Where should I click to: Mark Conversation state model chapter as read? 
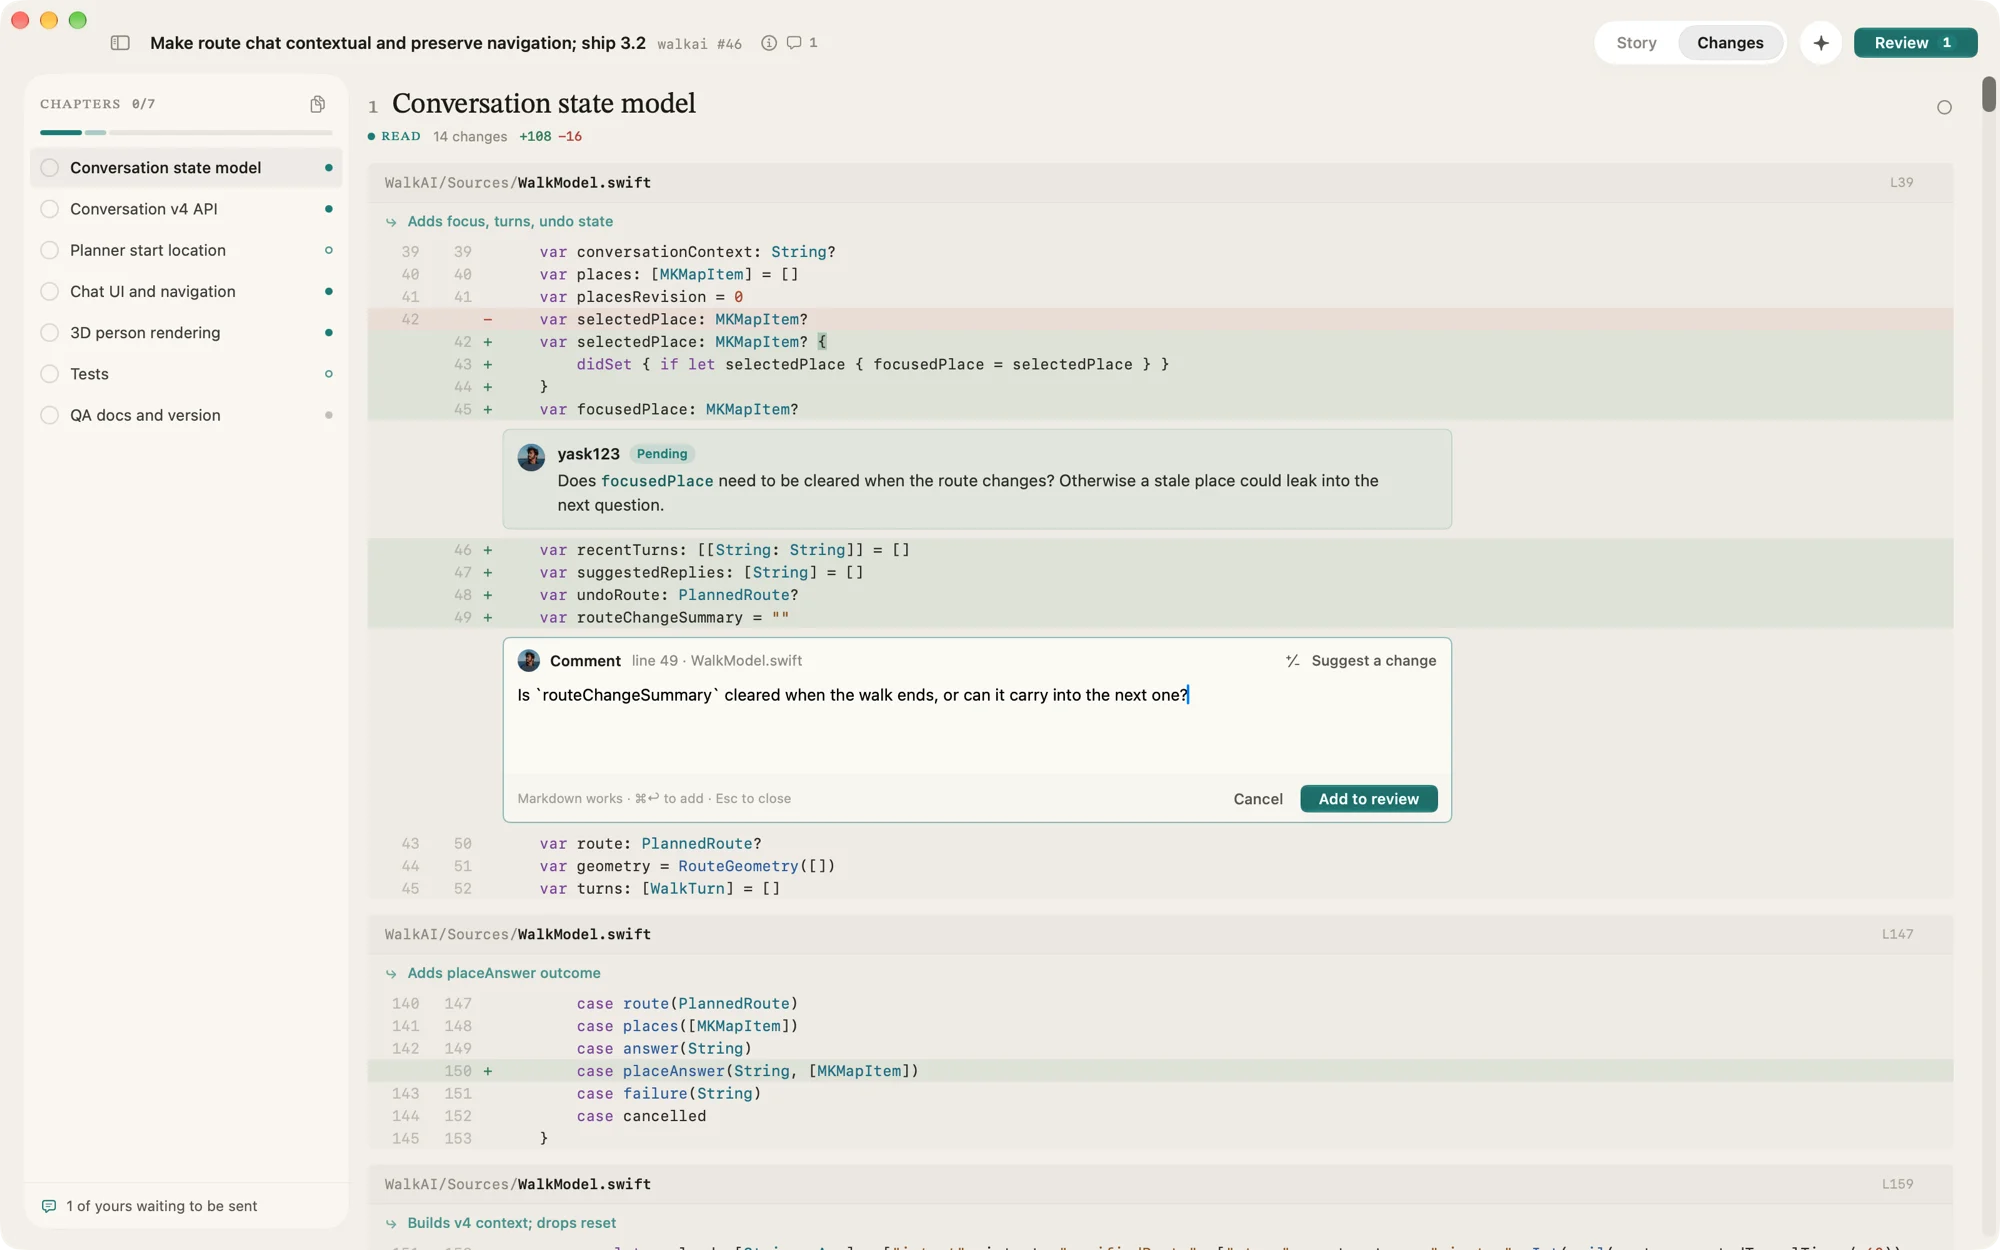click(49, 168)
